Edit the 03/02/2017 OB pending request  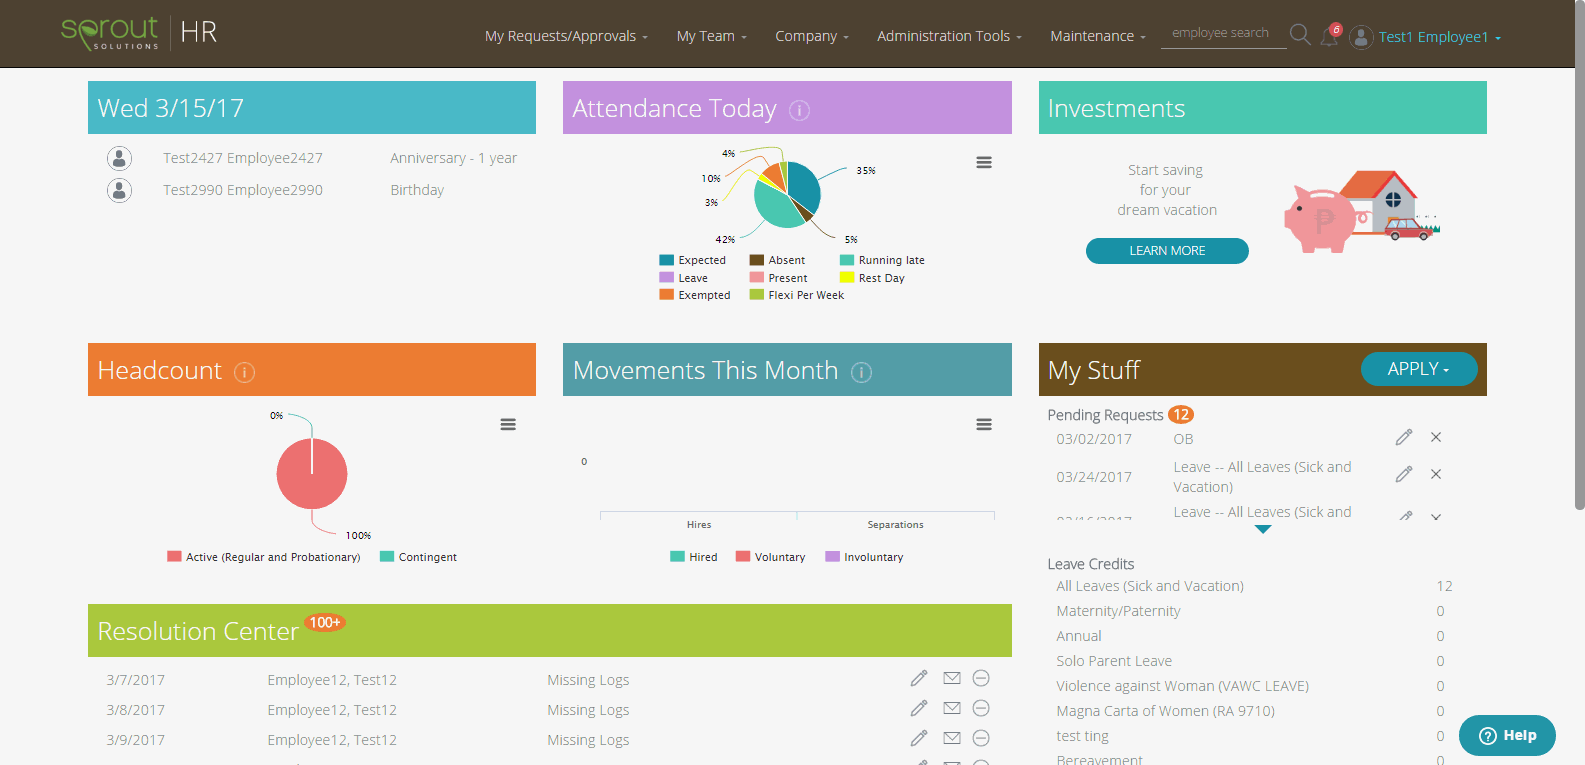pos(1404,437)
